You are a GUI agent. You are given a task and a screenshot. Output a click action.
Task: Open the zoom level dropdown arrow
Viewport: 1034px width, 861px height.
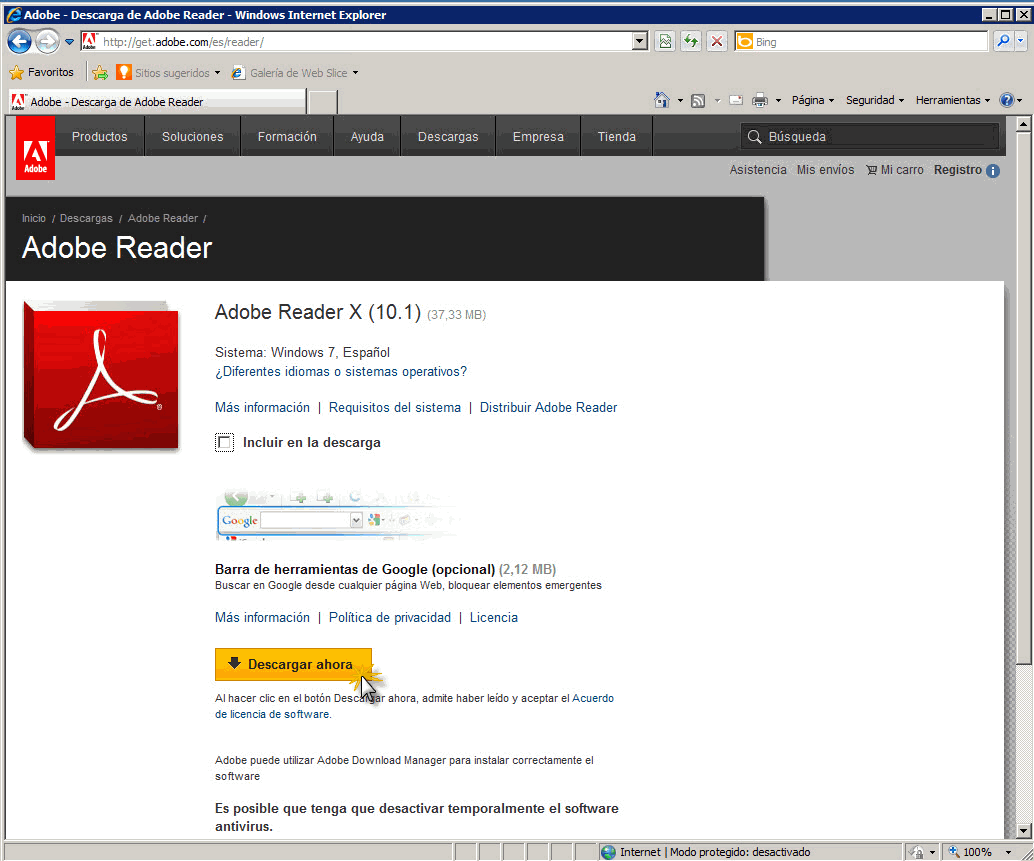click(x=1008, y=852)
